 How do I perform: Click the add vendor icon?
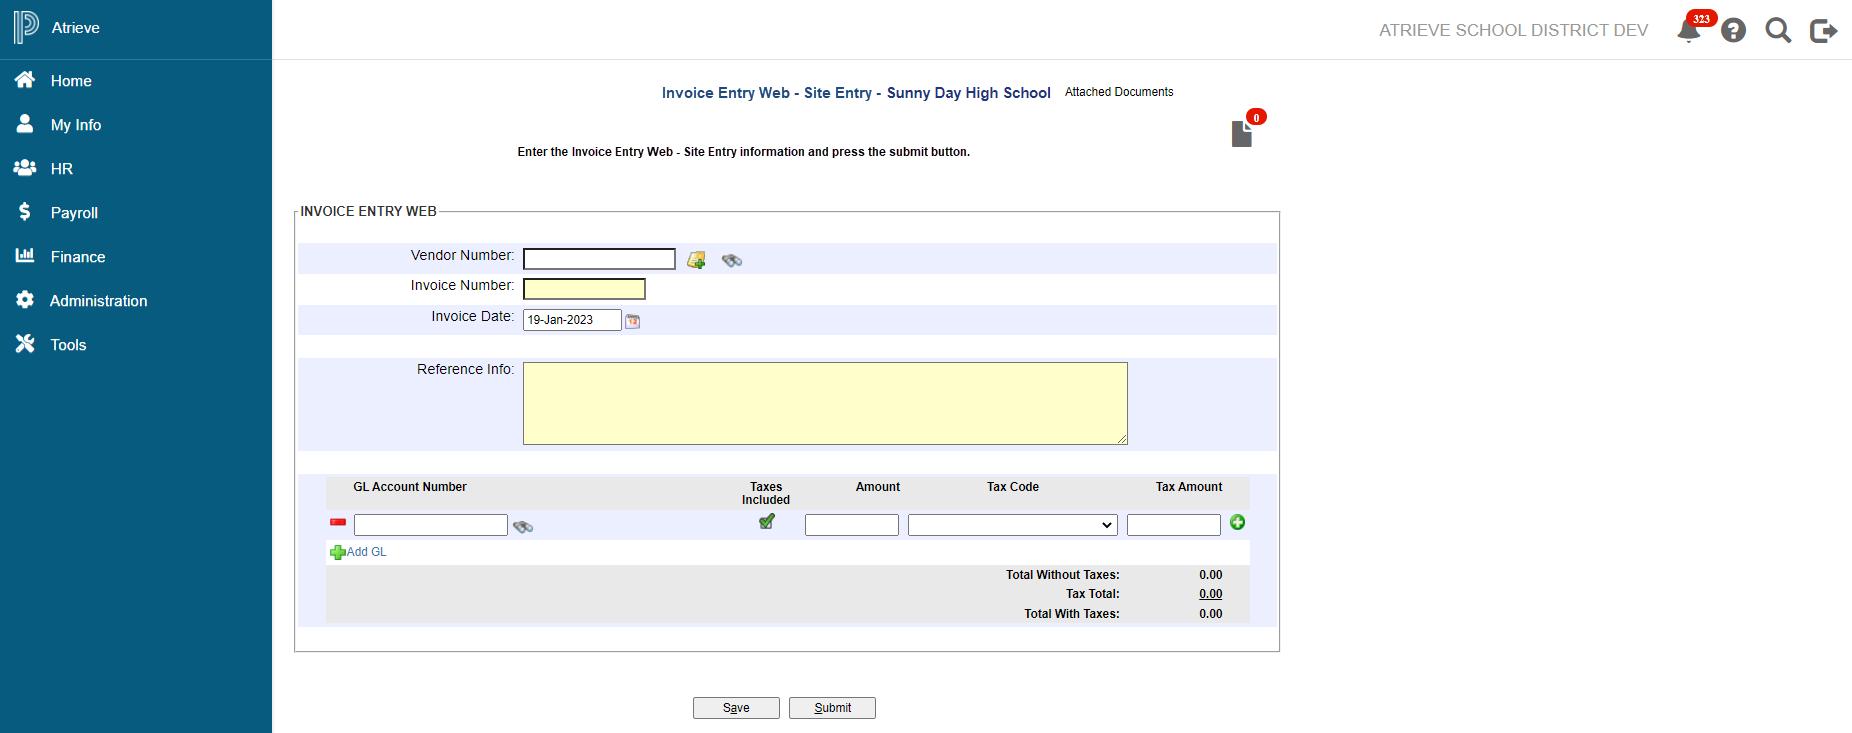[697, 260]
